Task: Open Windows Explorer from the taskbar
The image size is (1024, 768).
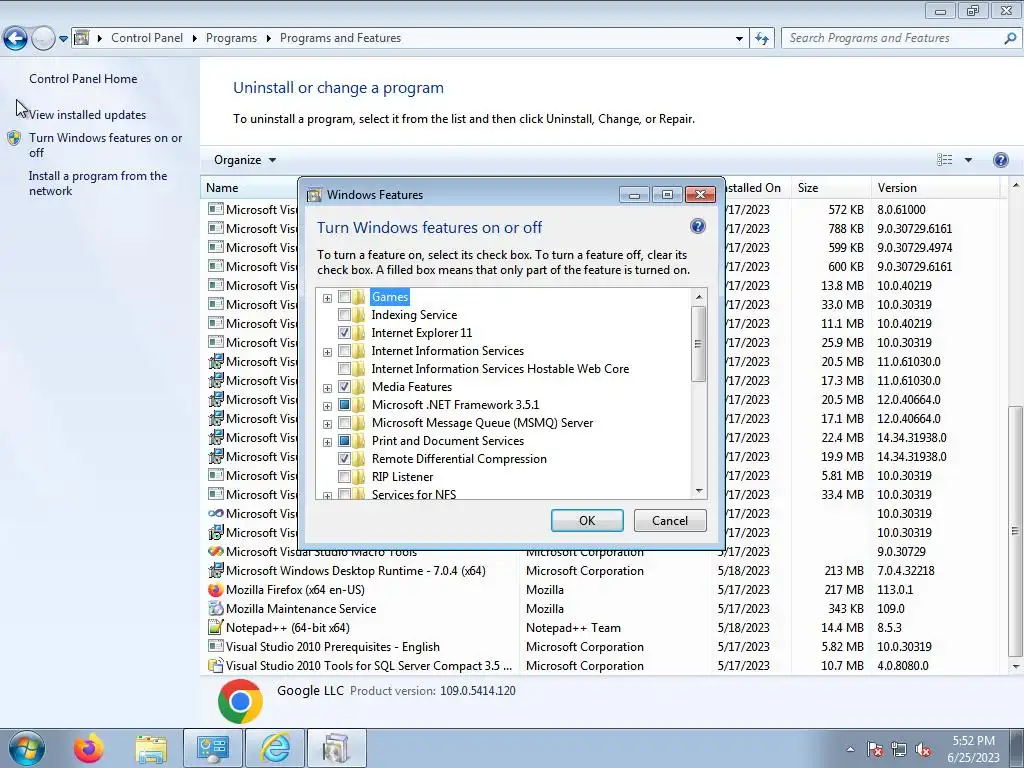Action: click(151, 749)
